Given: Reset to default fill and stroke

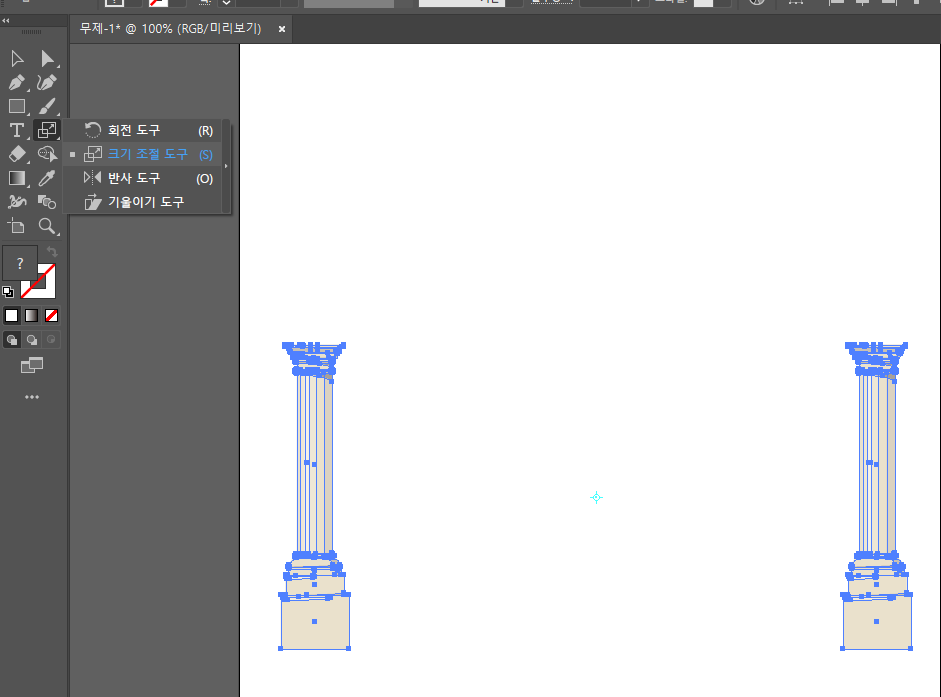Looking at the screenshot, I should point(8,292).
